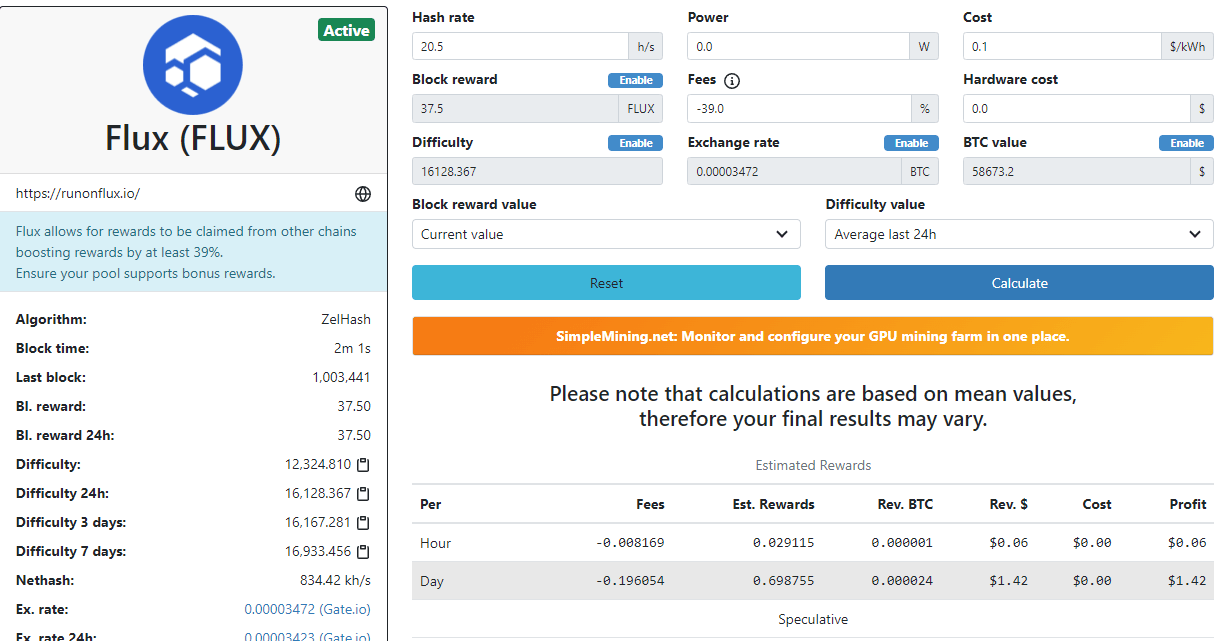Click the h/s unit label
Viewport: 1219px width, 641px height.
point(645,46)
